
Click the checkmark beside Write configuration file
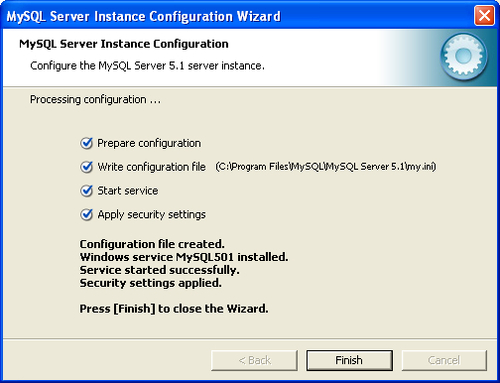87,167
